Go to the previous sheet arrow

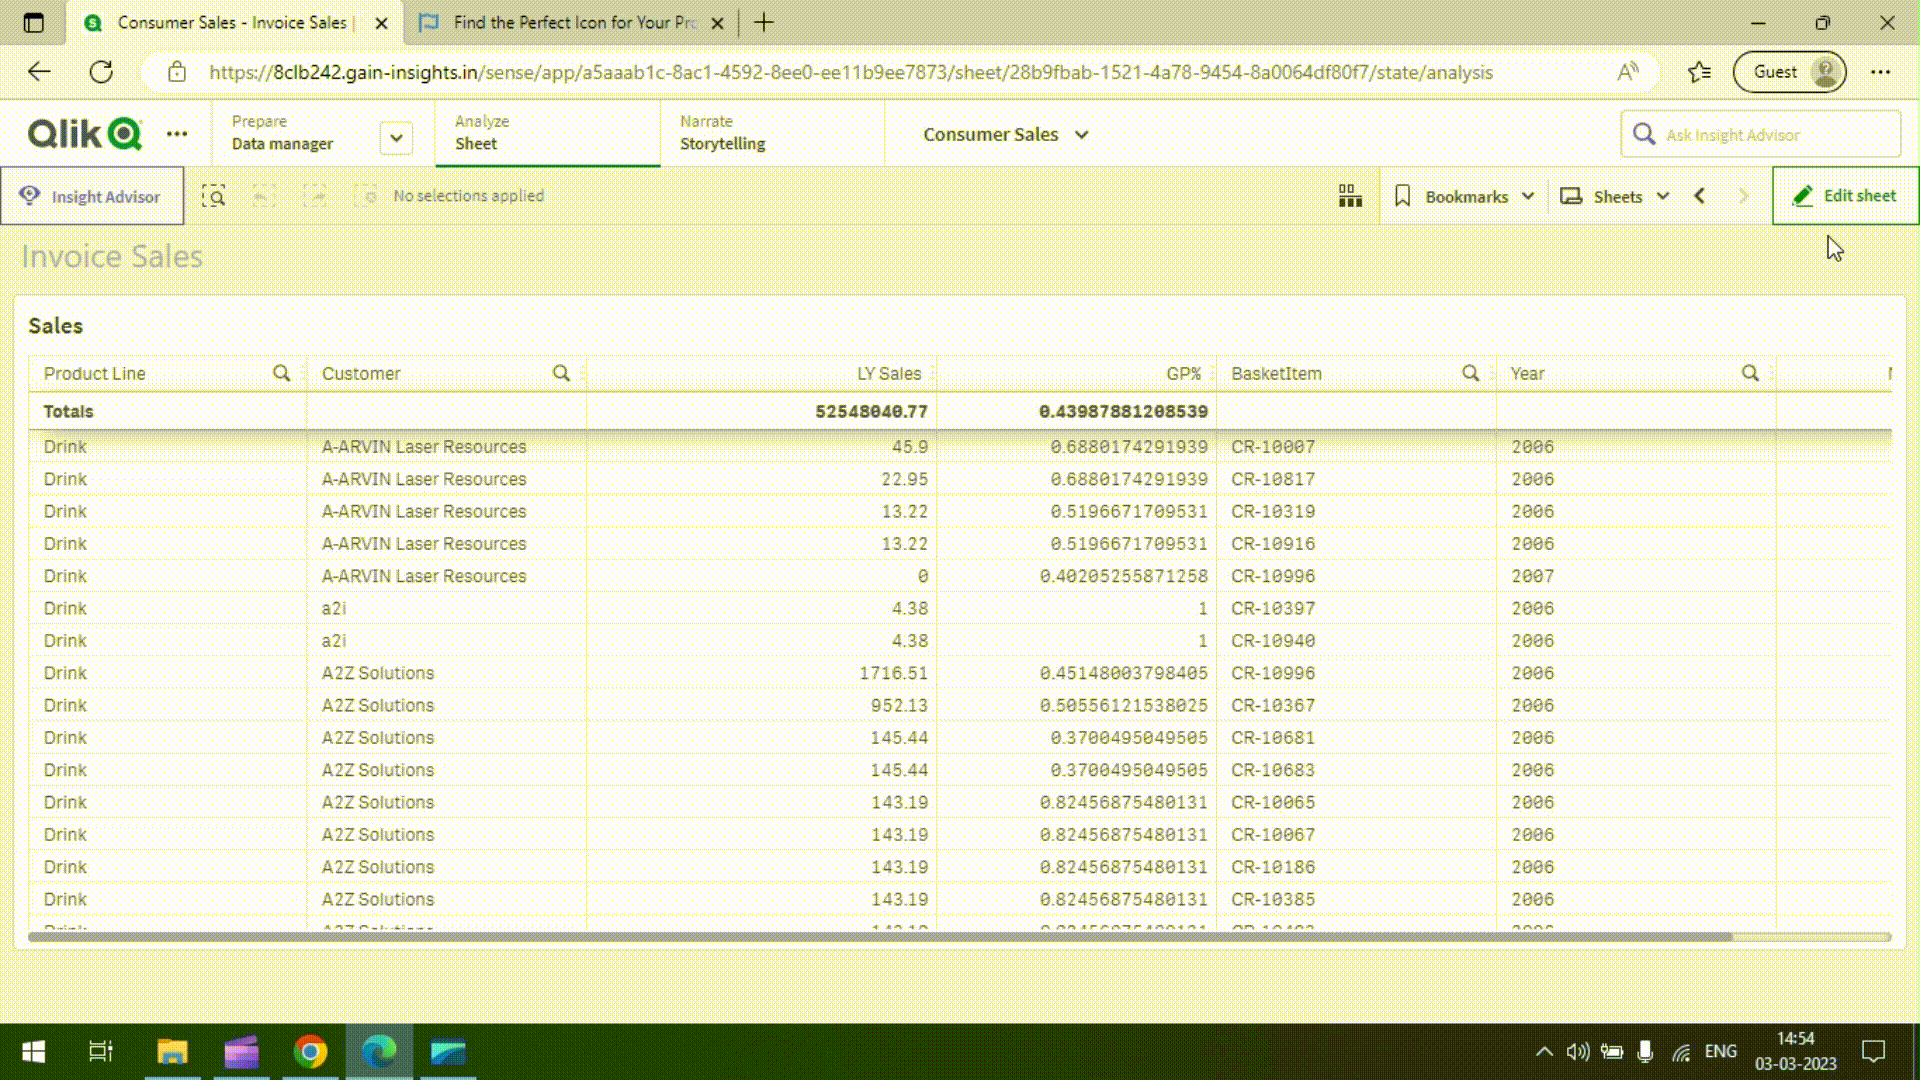(1699, 196)
